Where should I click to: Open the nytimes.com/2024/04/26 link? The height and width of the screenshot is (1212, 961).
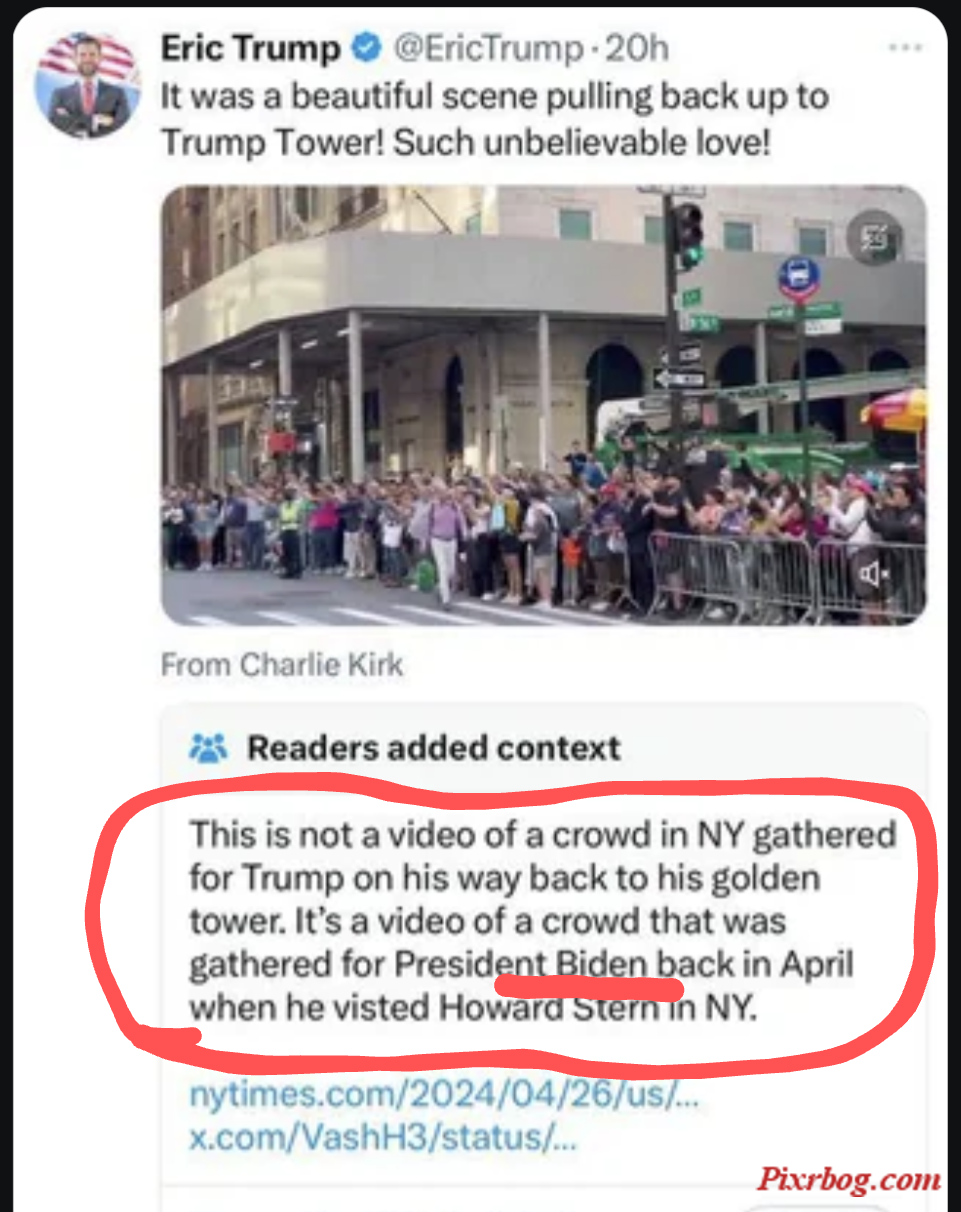pos(444,1095)
